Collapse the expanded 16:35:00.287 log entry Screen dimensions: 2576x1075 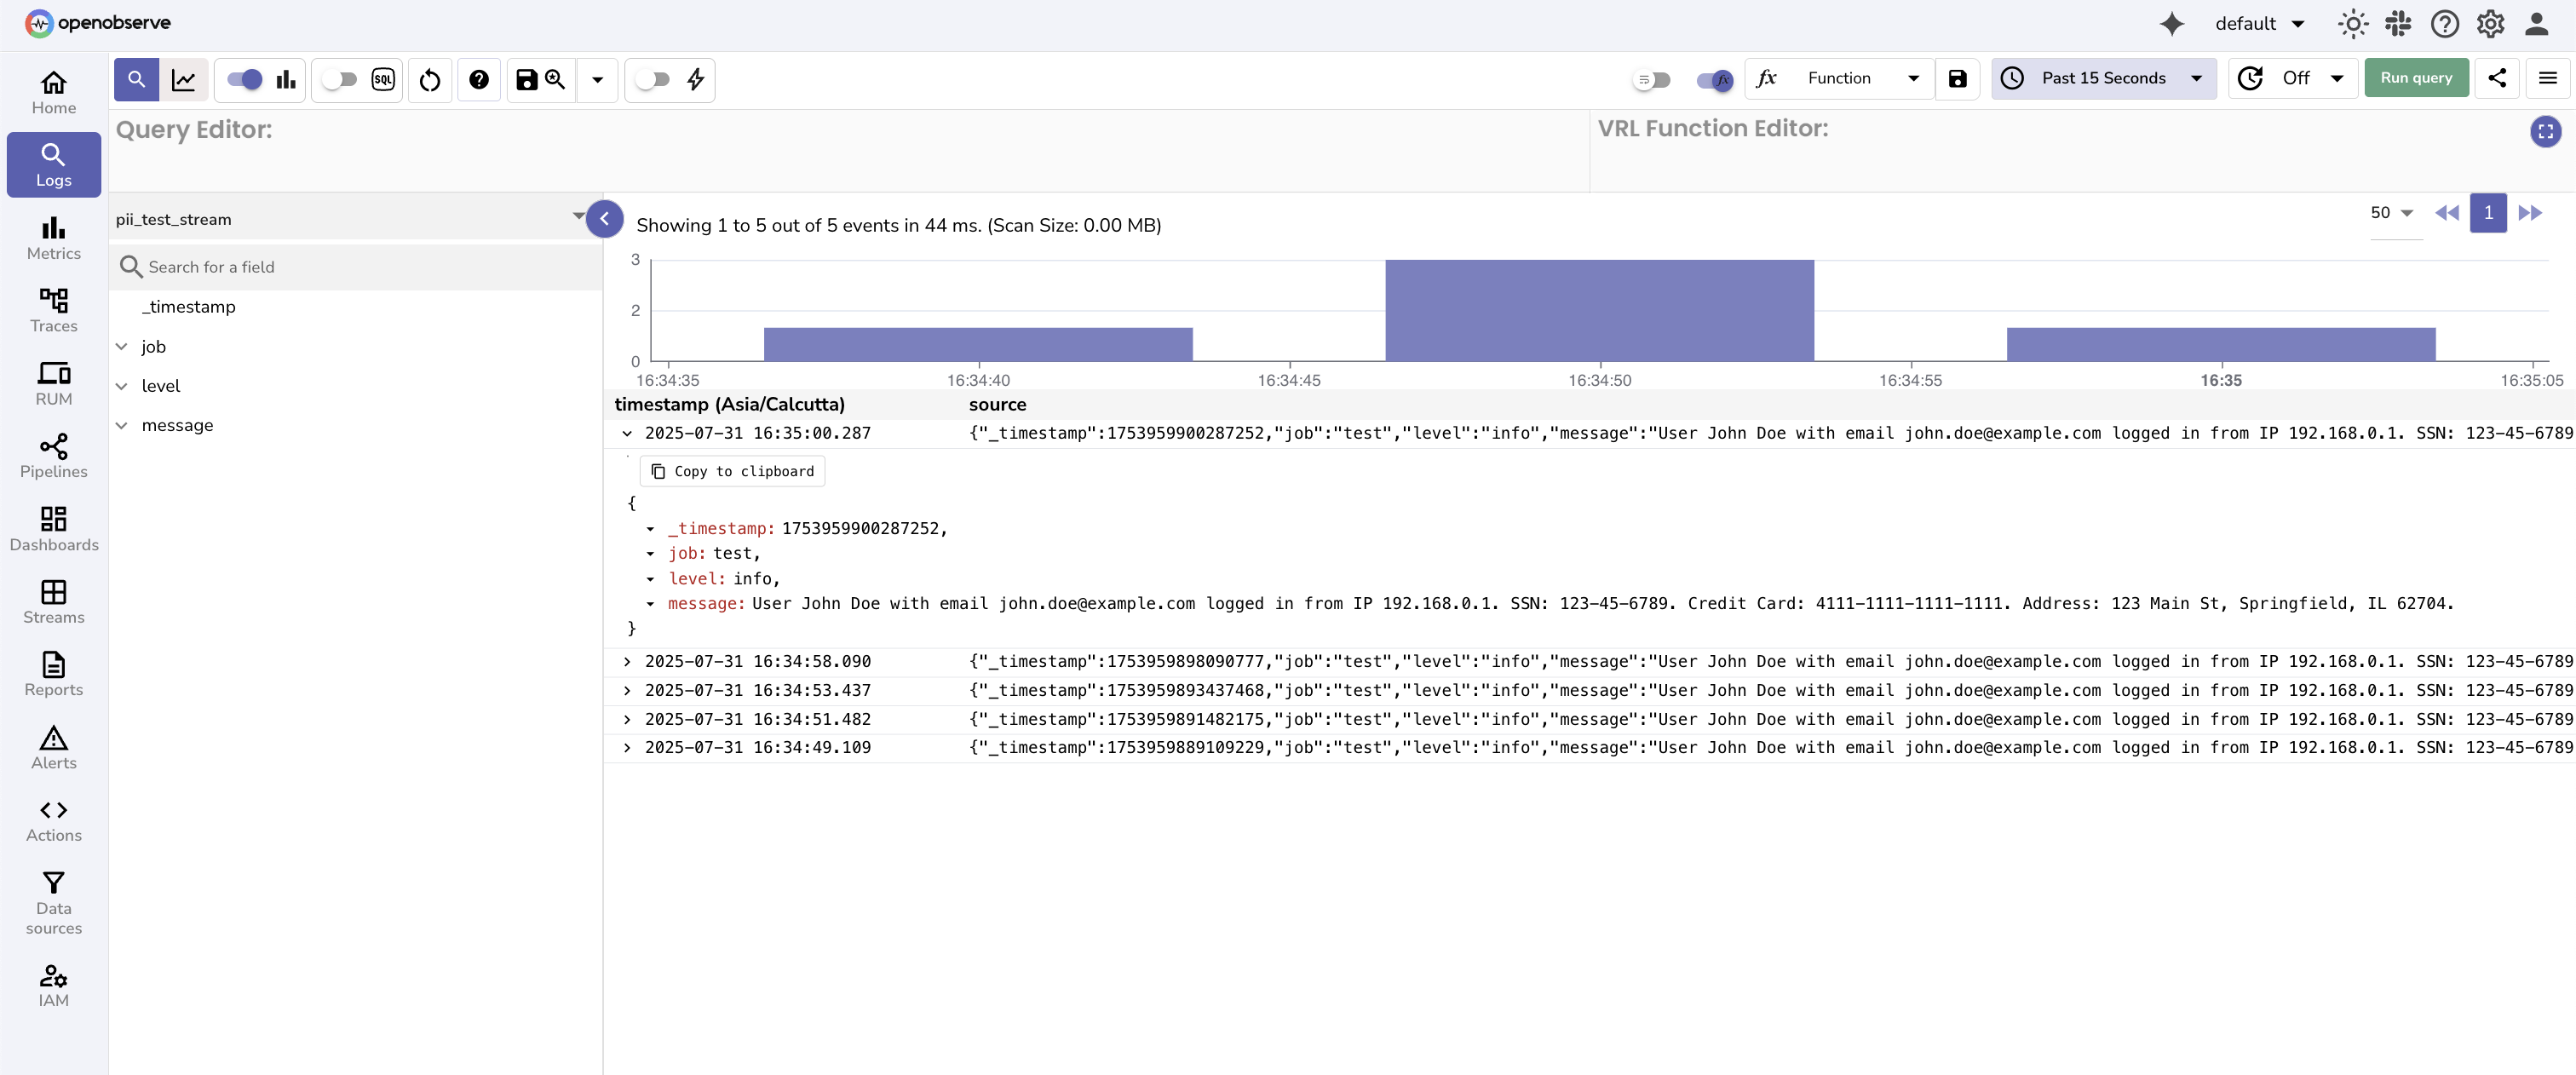point(627,433)
